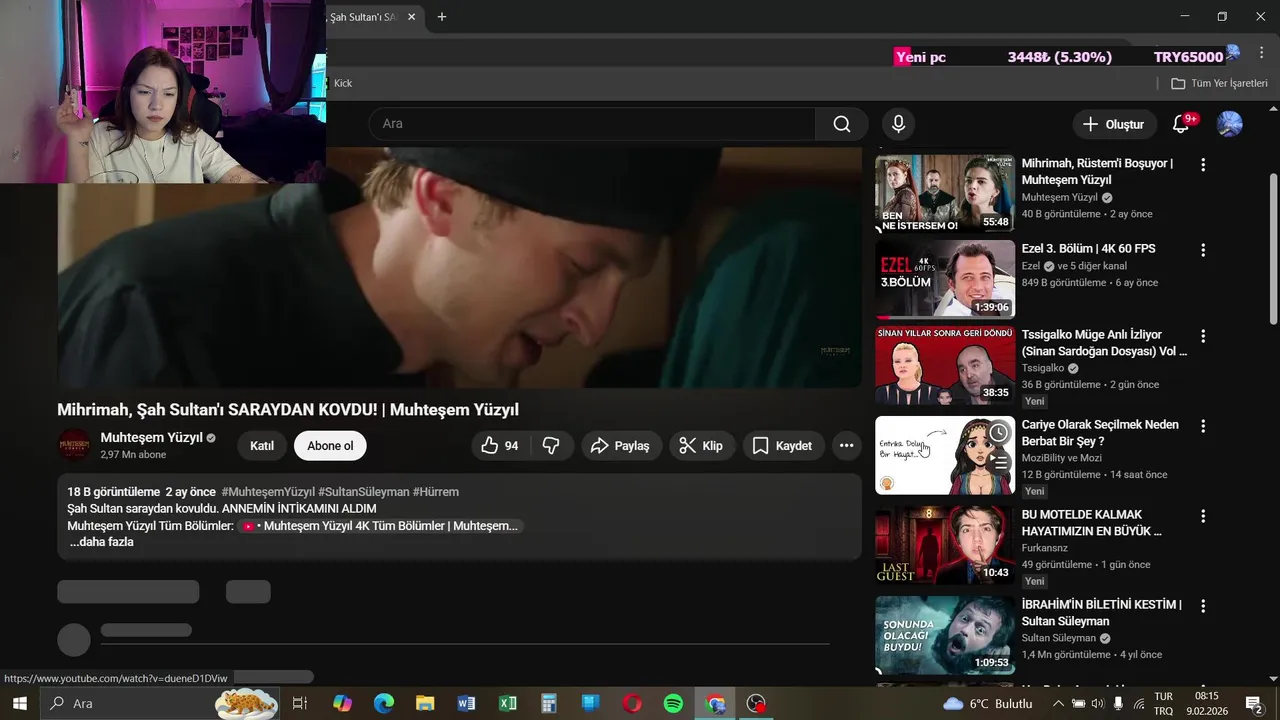
Task: Open Calculator from the taskbar
Action: coord(549,703)
